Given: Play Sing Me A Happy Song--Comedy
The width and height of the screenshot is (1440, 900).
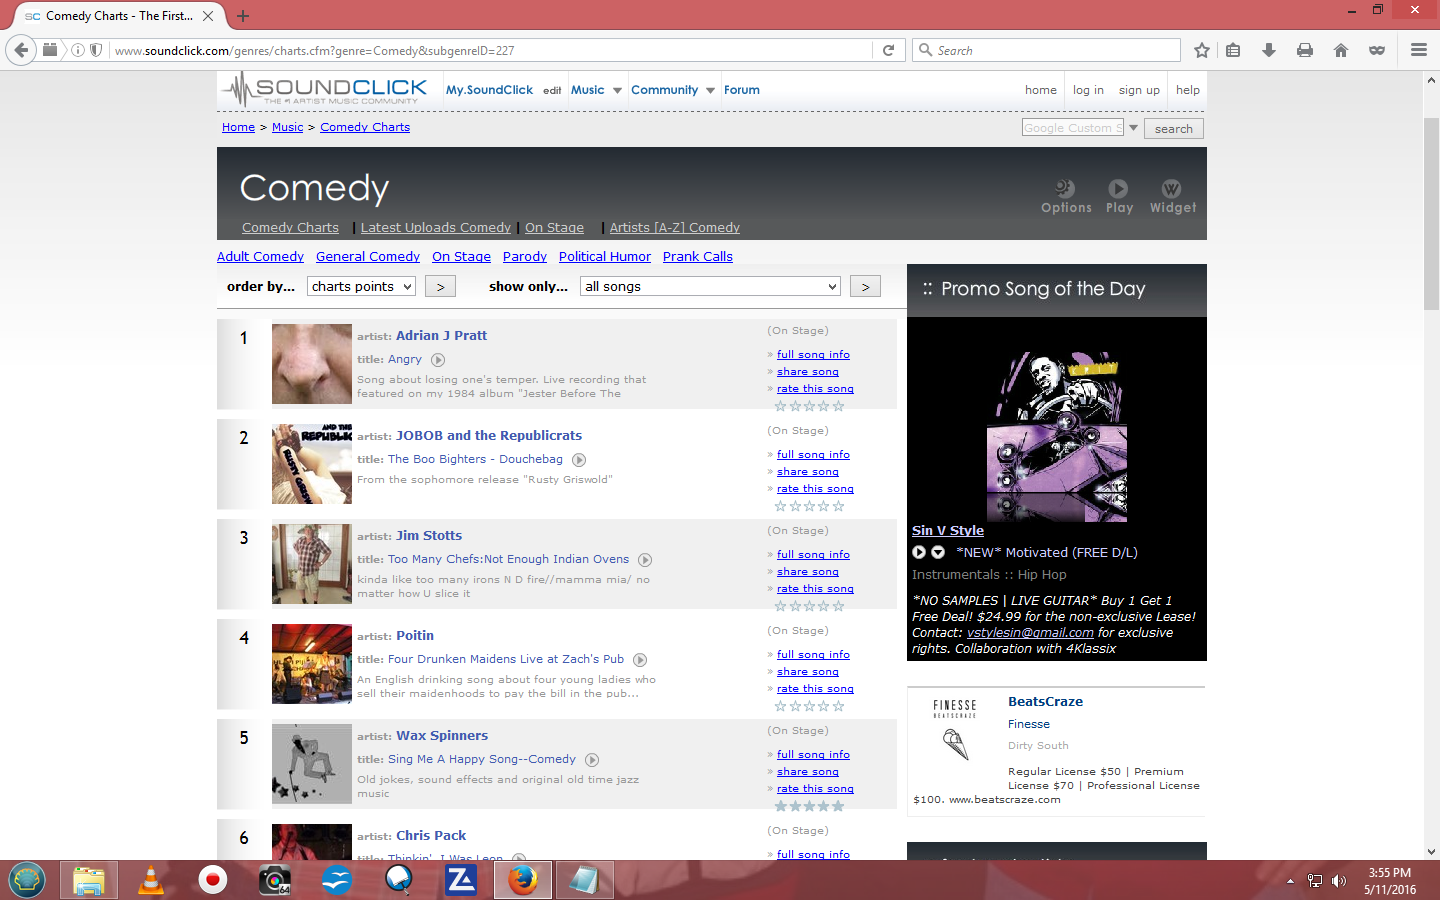Looking at the screenshot, I should (x=592, y=760).
